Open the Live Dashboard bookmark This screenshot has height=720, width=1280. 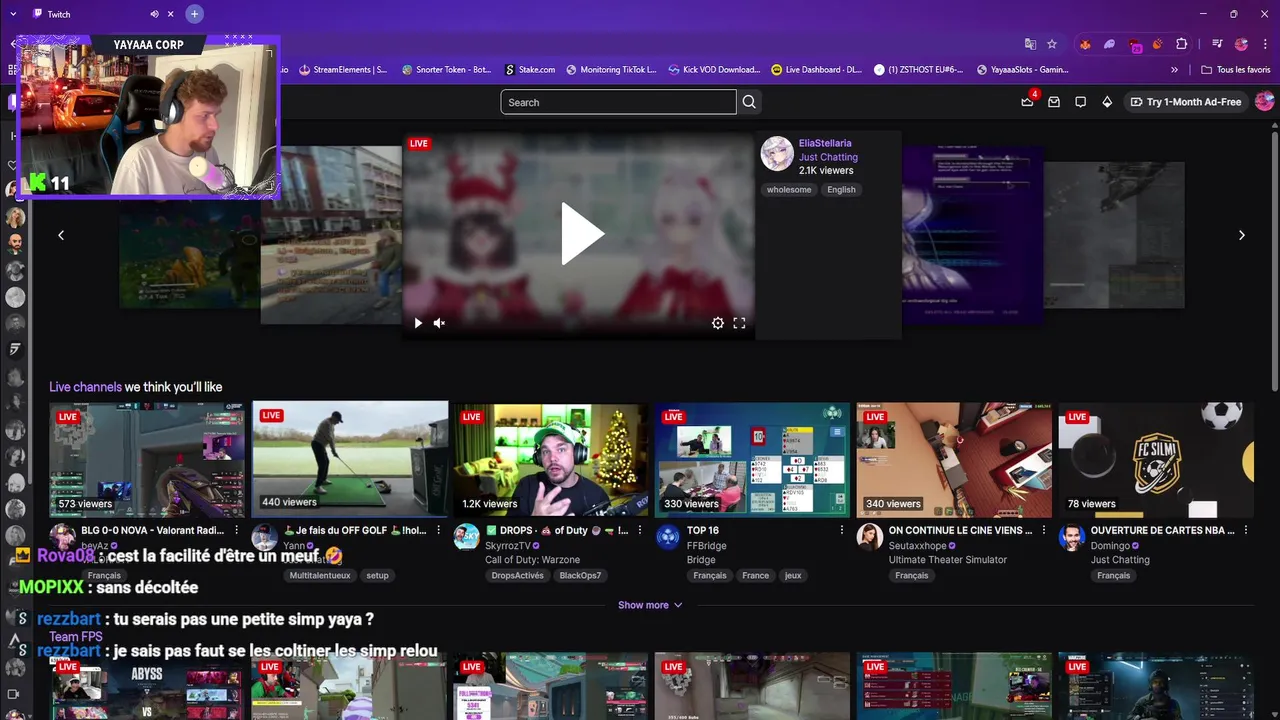point(817,70)
